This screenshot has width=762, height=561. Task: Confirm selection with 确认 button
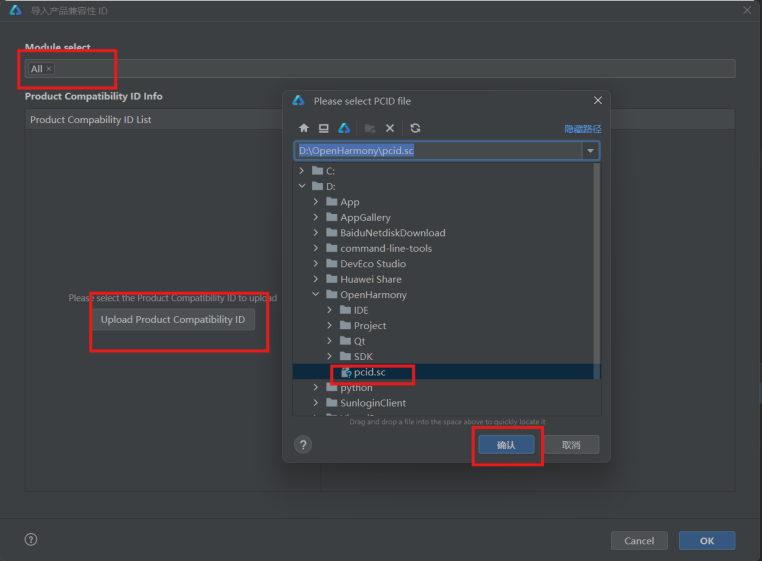click(506, 445)
